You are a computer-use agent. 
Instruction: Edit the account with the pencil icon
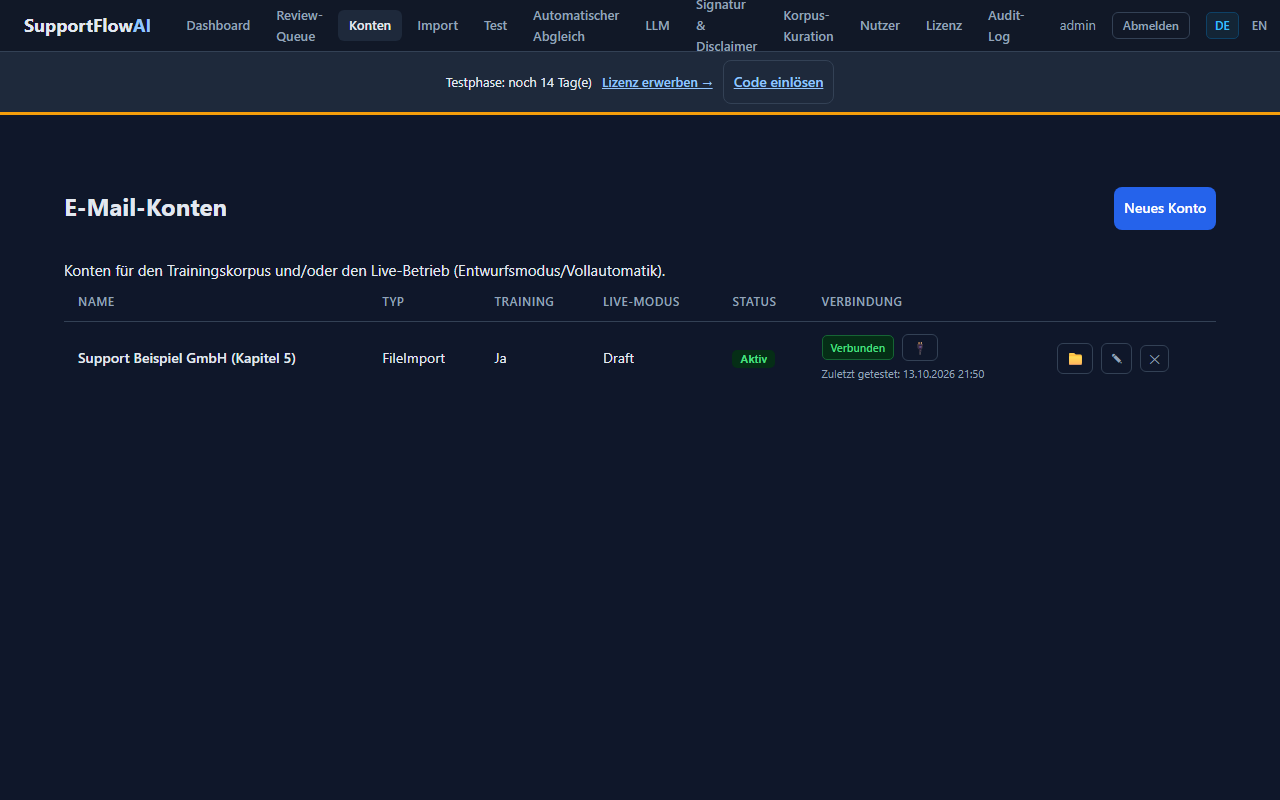1116,358
